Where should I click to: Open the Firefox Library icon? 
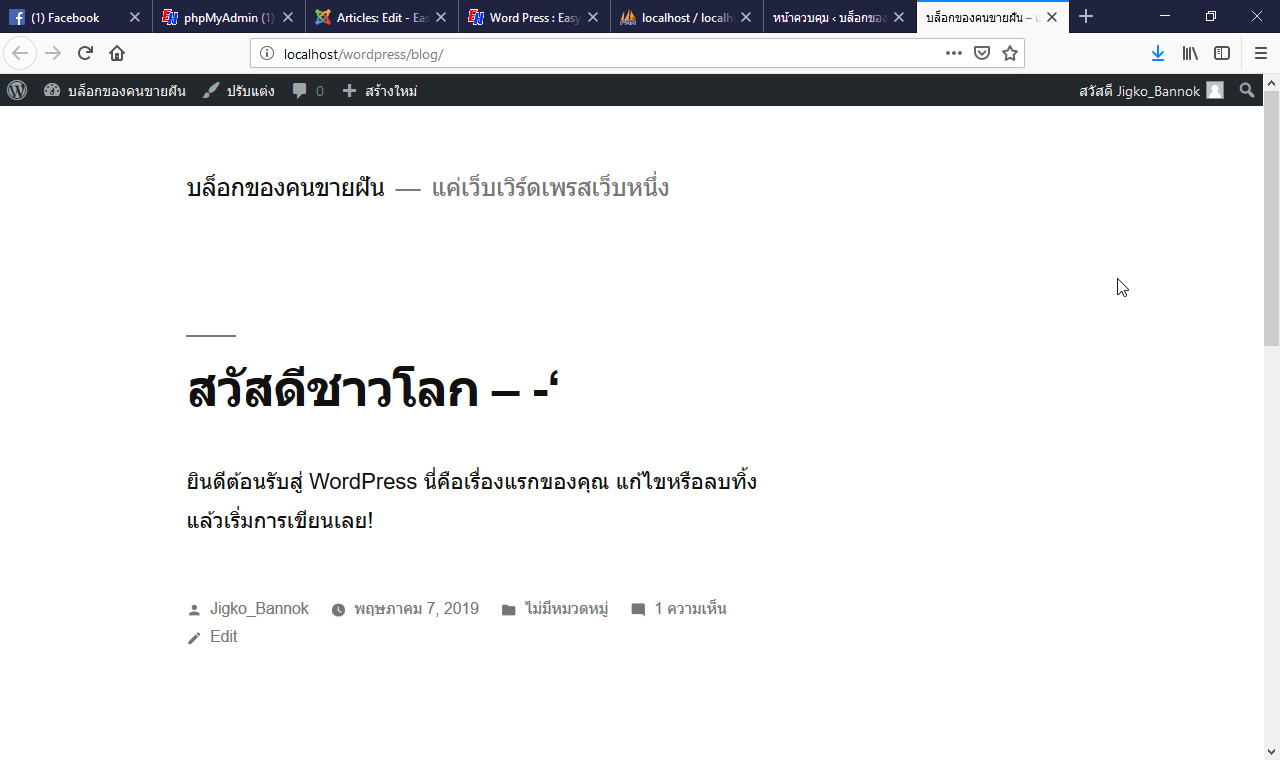click(x=1189, y=53)
